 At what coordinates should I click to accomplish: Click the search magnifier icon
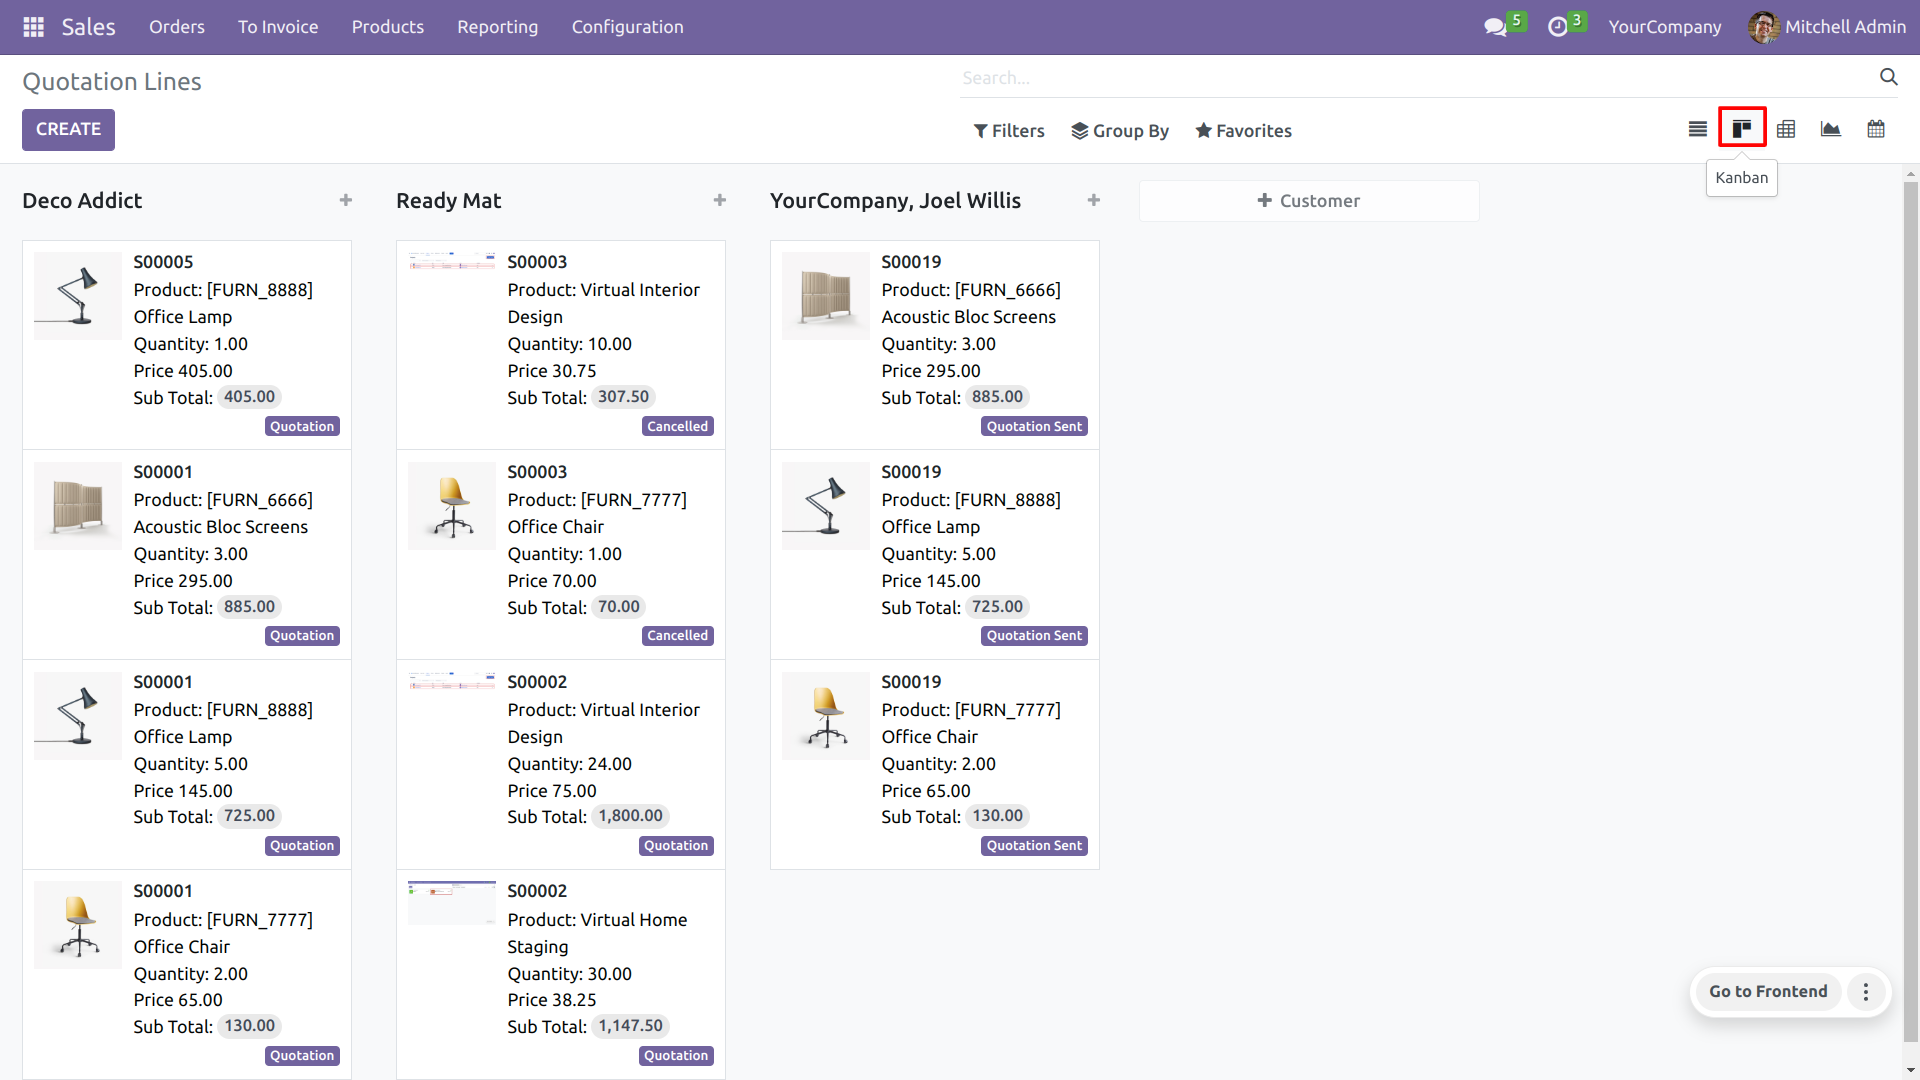(1888, 77)
